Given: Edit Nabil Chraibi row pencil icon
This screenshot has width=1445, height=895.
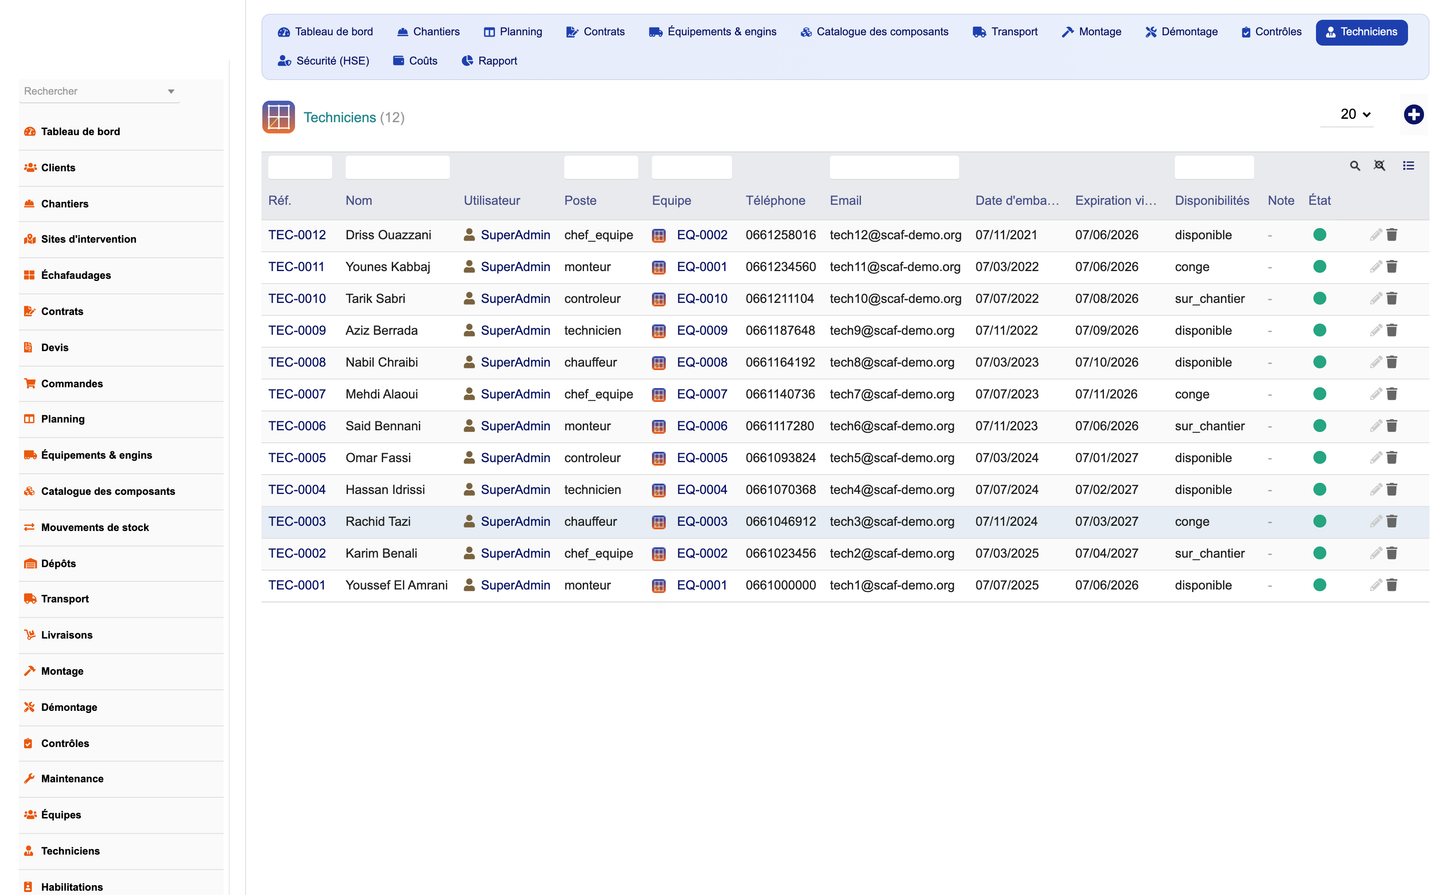Looking at the screenshot, I should (1376, 362).
